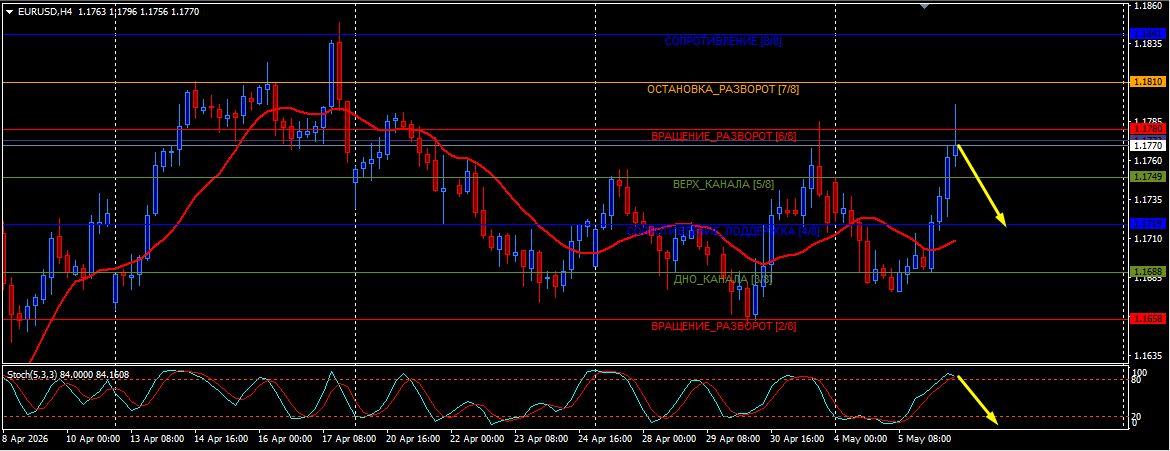
Task: Click the white 1.1770 current price tag
Action: pos(1148,146)
